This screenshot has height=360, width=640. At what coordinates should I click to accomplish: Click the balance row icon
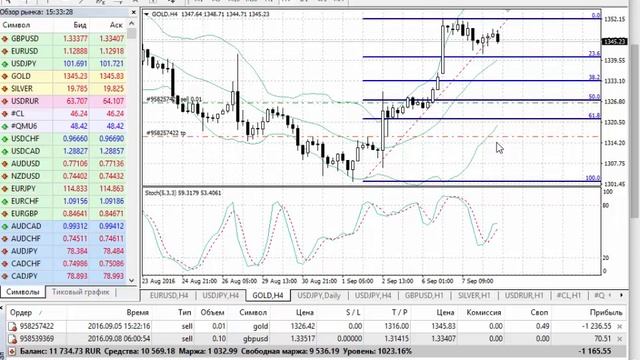12,351
